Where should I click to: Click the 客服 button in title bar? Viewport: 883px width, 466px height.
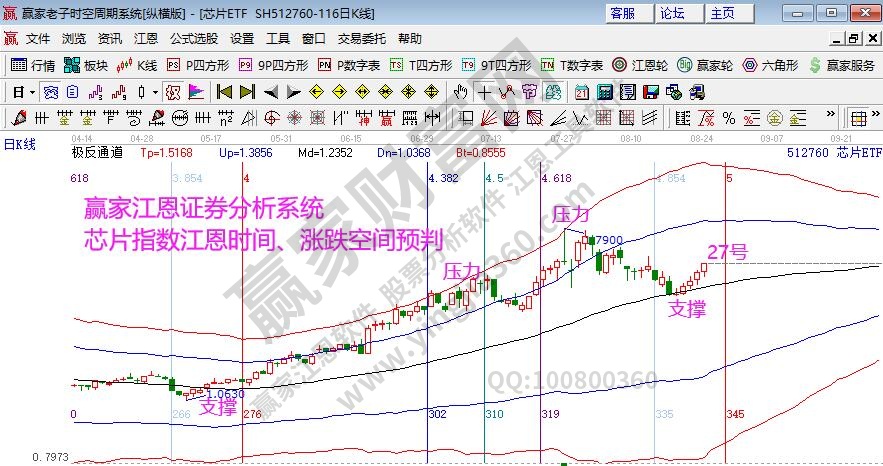[623, 13]
